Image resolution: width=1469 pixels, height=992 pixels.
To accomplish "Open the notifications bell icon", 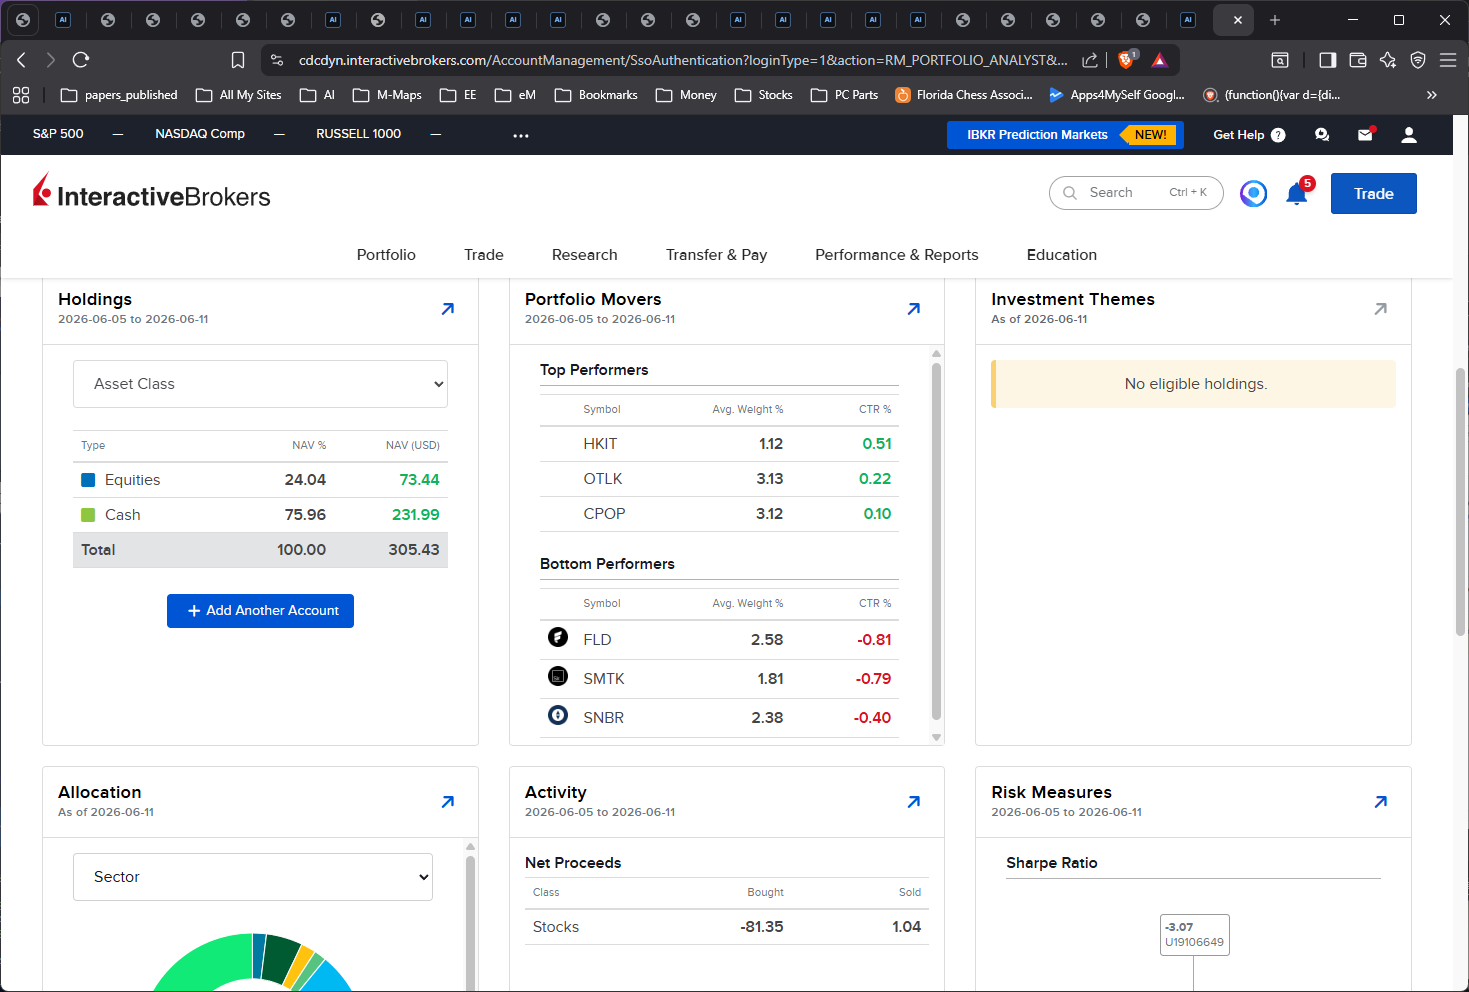I will (1297, 194).
